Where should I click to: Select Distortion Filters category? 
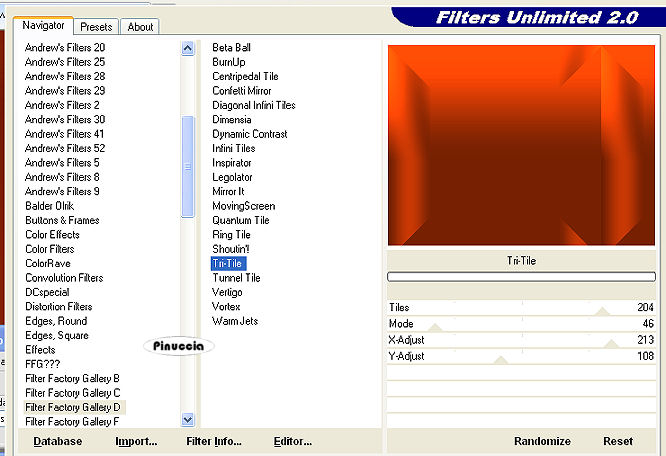[59, 307]
